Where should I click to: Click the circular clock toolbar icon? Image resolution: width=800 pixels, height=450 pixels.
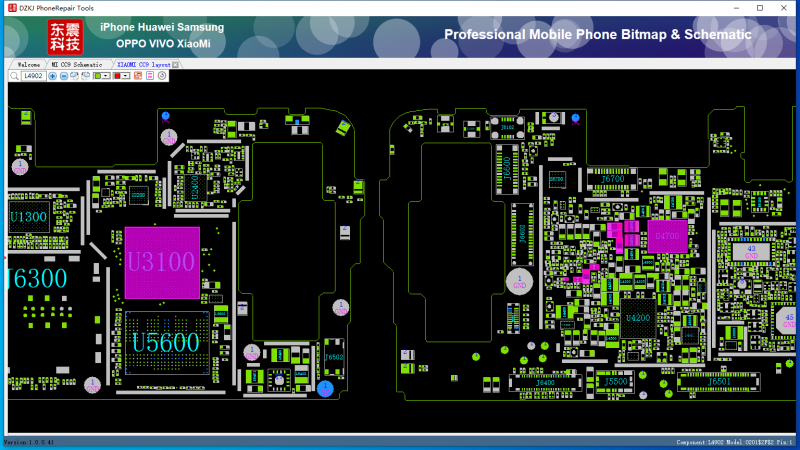(x=162, y=76)
